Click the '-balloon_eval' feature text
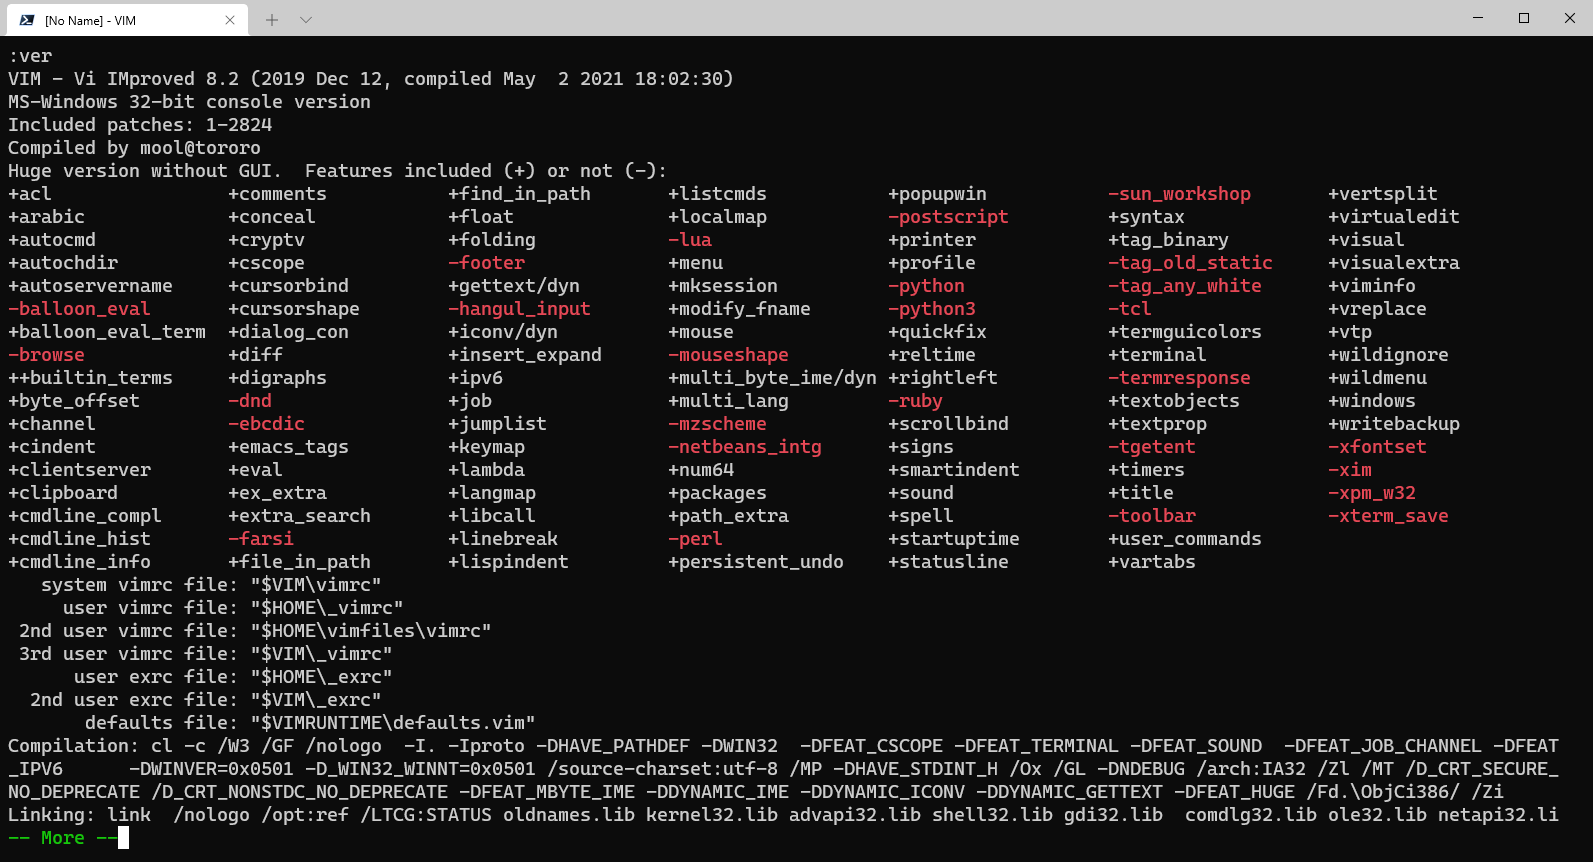 [79, 309]
